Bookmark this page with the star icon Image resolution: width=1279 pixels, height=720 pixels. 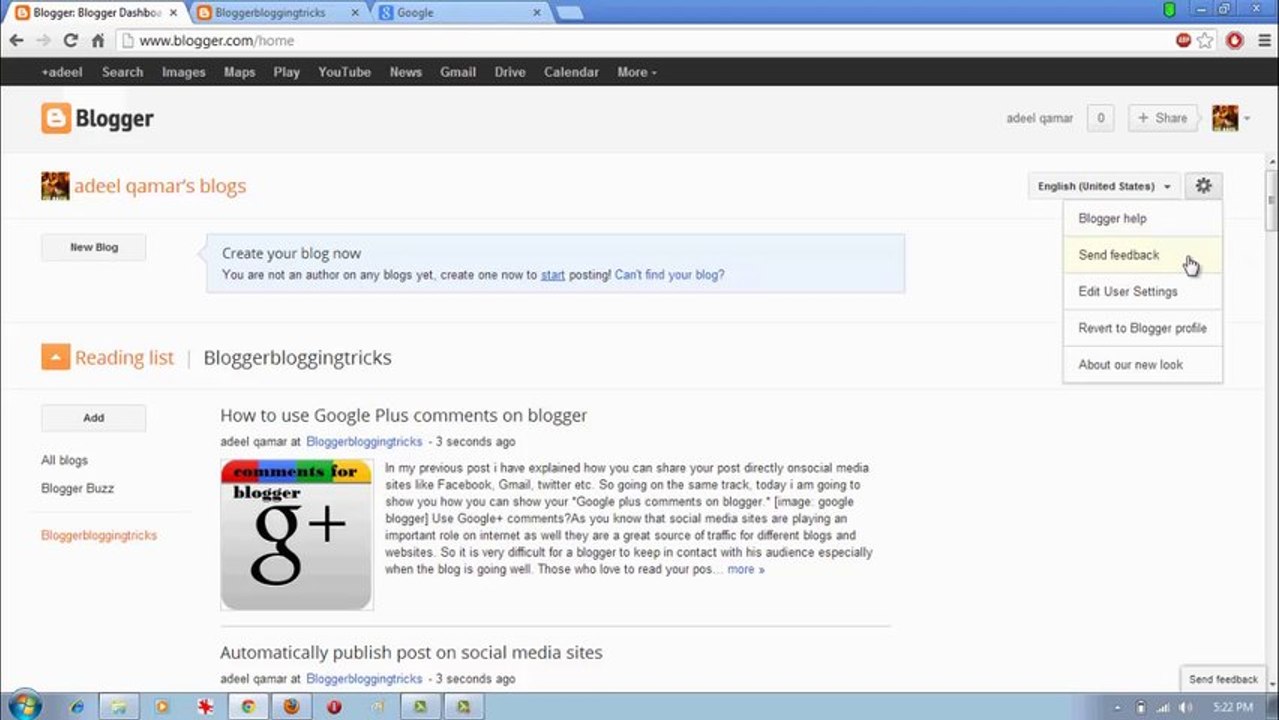[1205, 41]
